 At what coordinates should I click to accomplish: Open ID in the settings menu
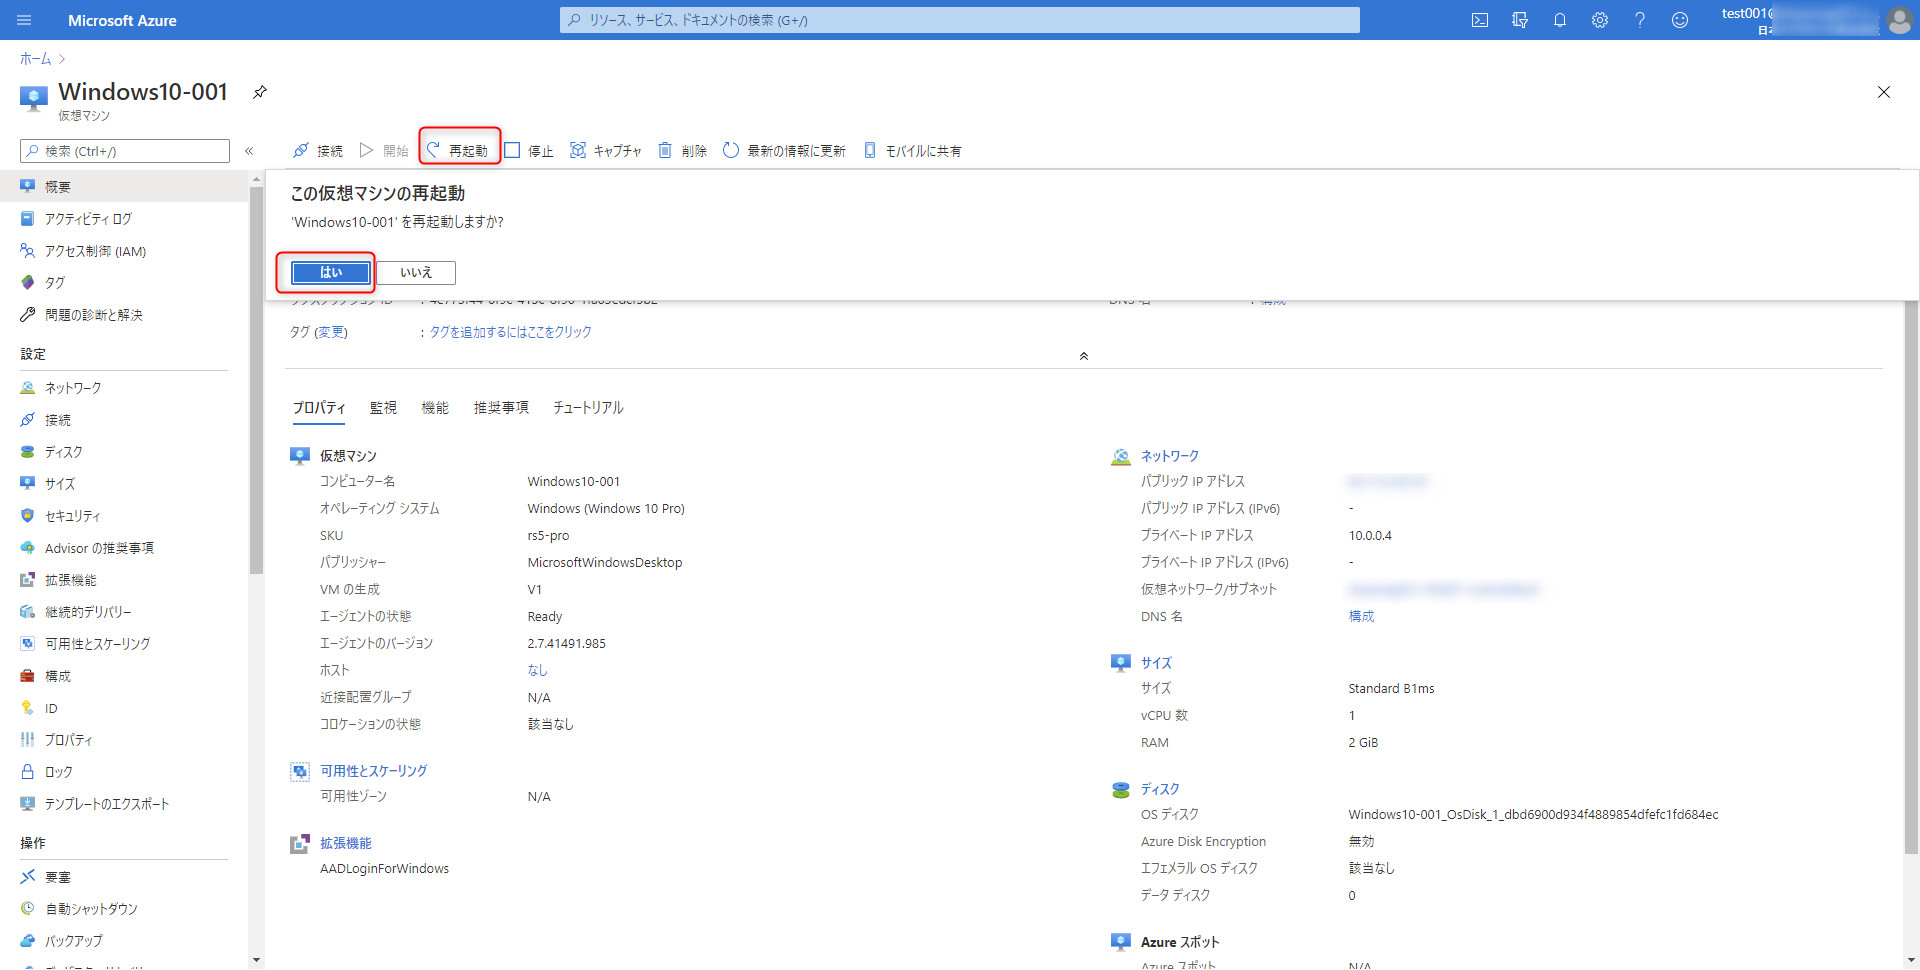tap(124, 708)
